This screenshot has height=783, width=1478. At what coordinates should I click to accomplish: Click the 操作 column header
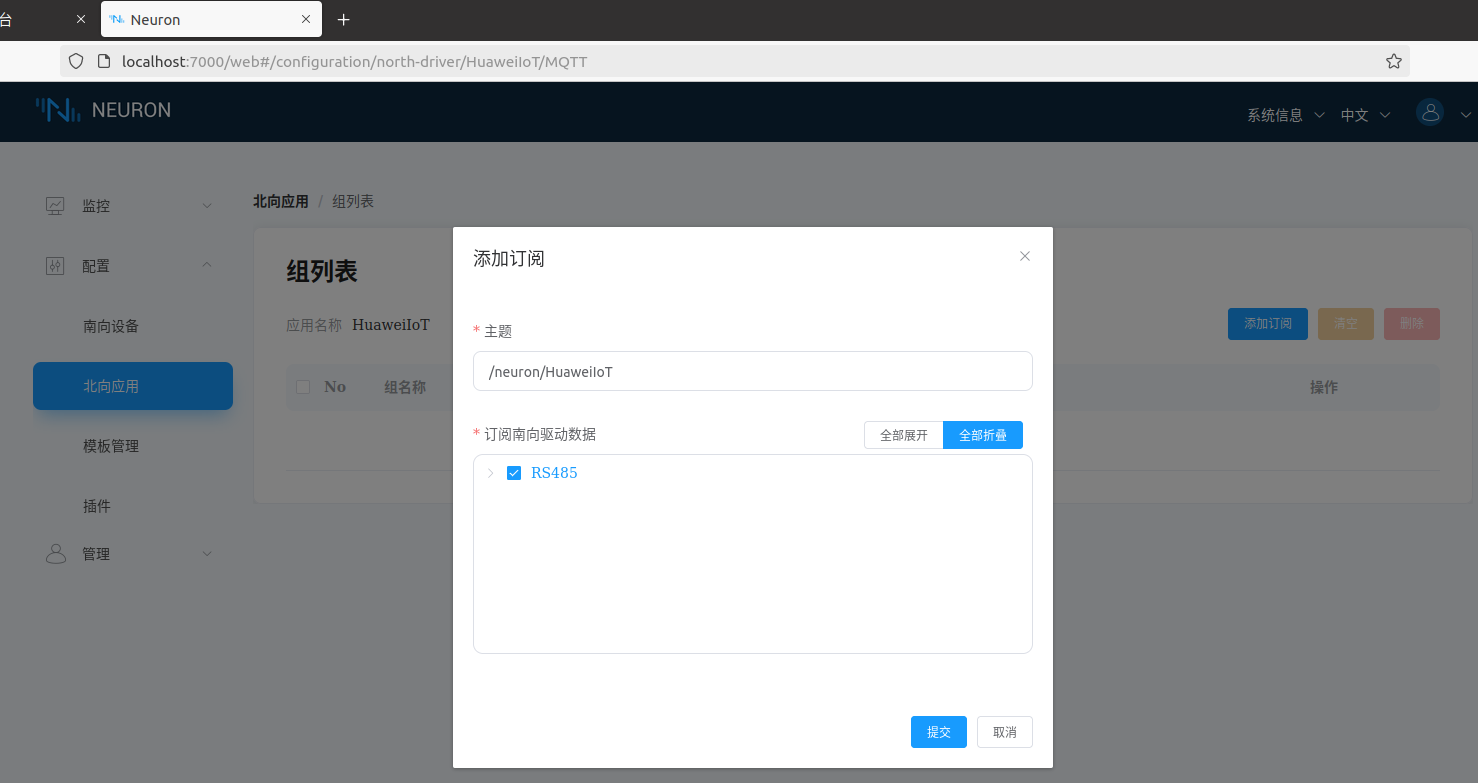point(1324,387)
